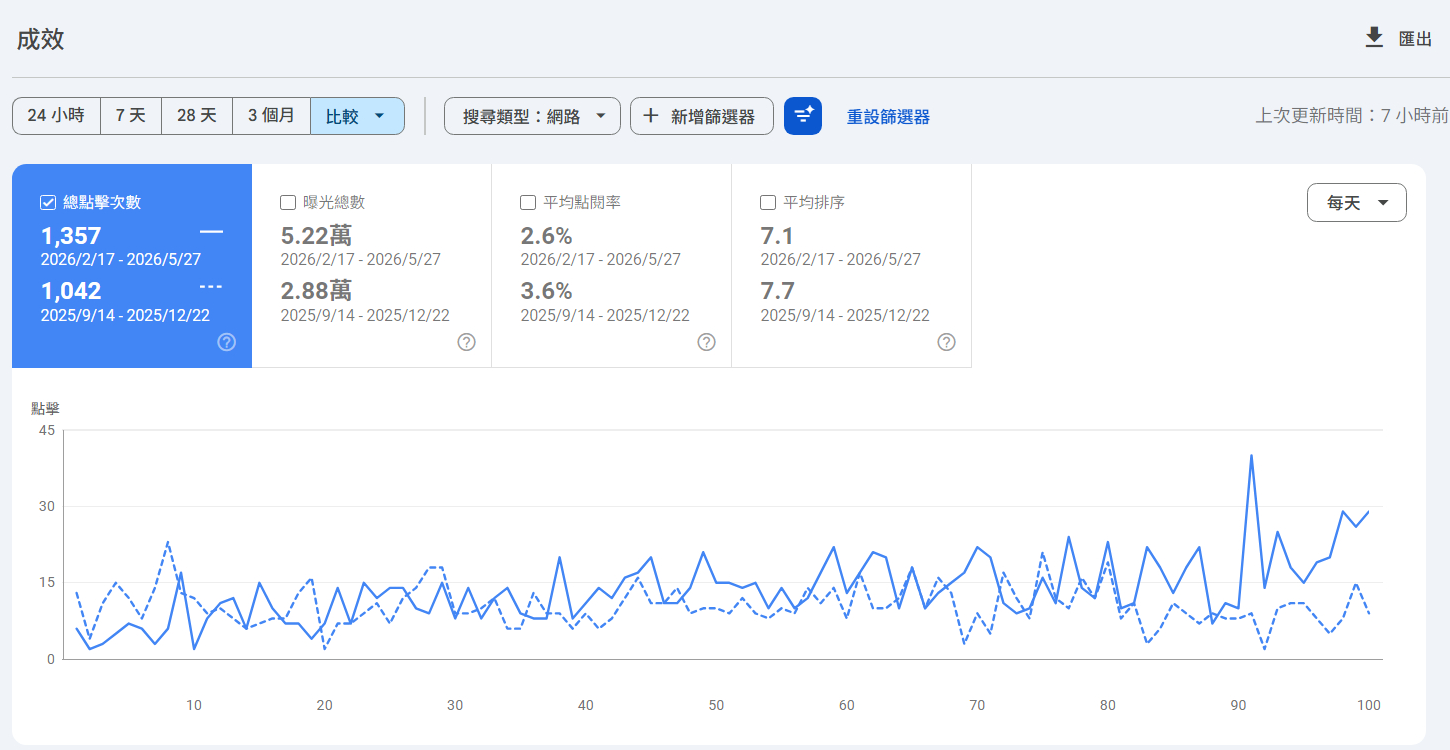Click the 5.22萬 impressions value
The image size is (1450, 750).
pyautogui.click(x=316, y=236)
